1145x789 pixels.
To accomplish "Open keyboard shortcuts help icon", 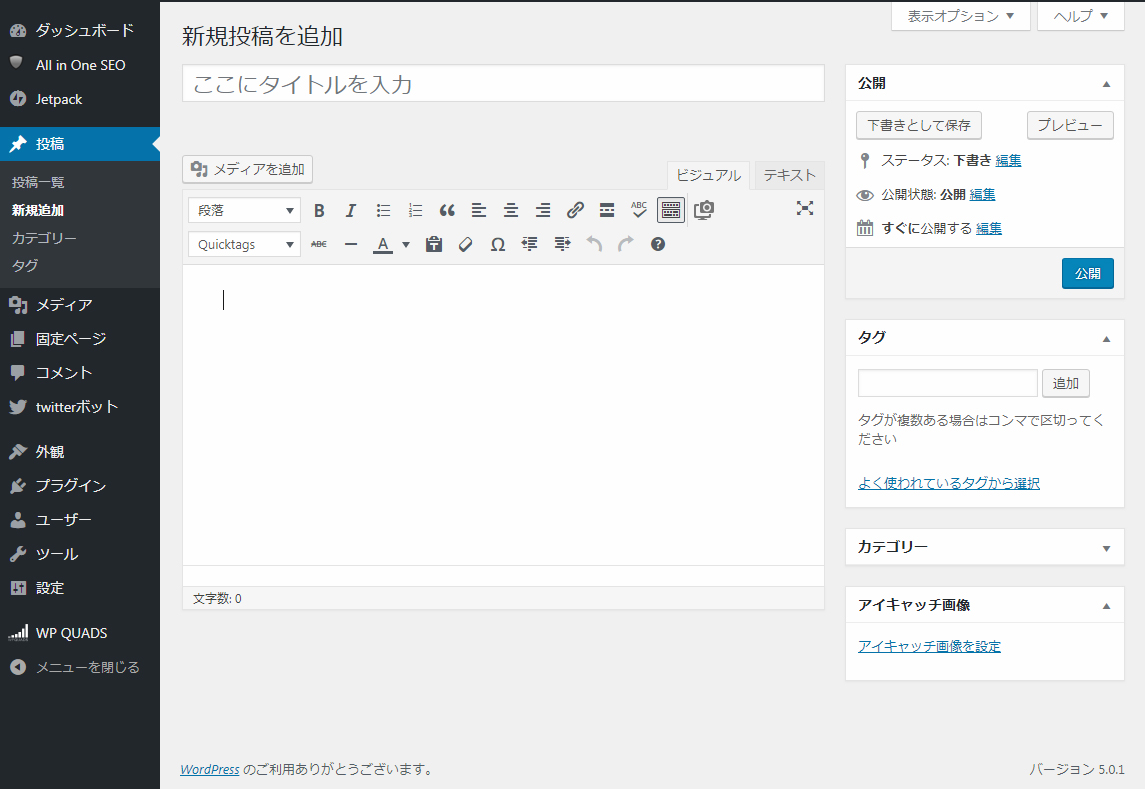I will (658, 244).
